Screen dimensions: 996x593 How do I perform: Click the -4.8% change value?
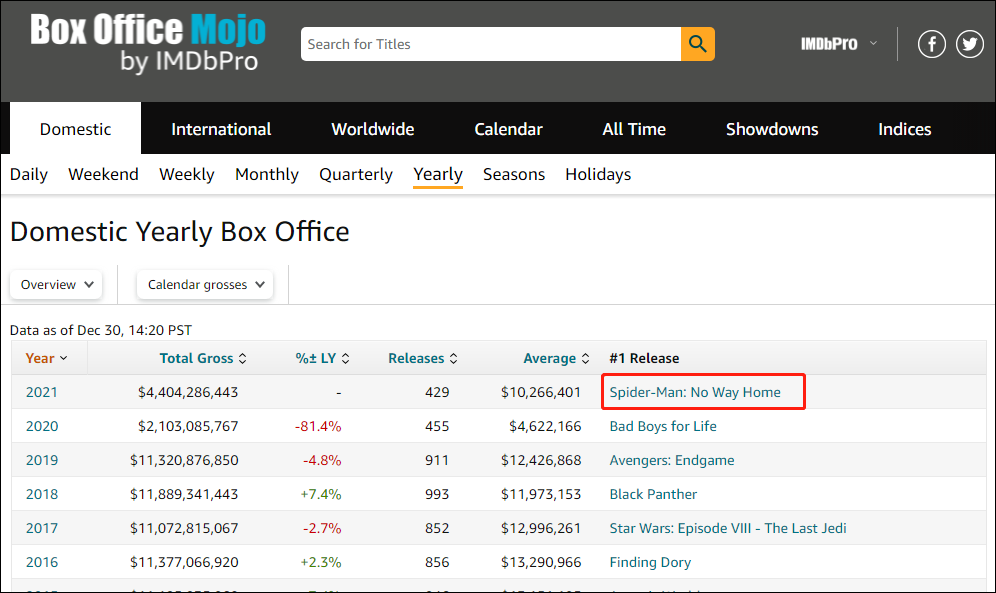pyautogui.click(x=322, y=460)
